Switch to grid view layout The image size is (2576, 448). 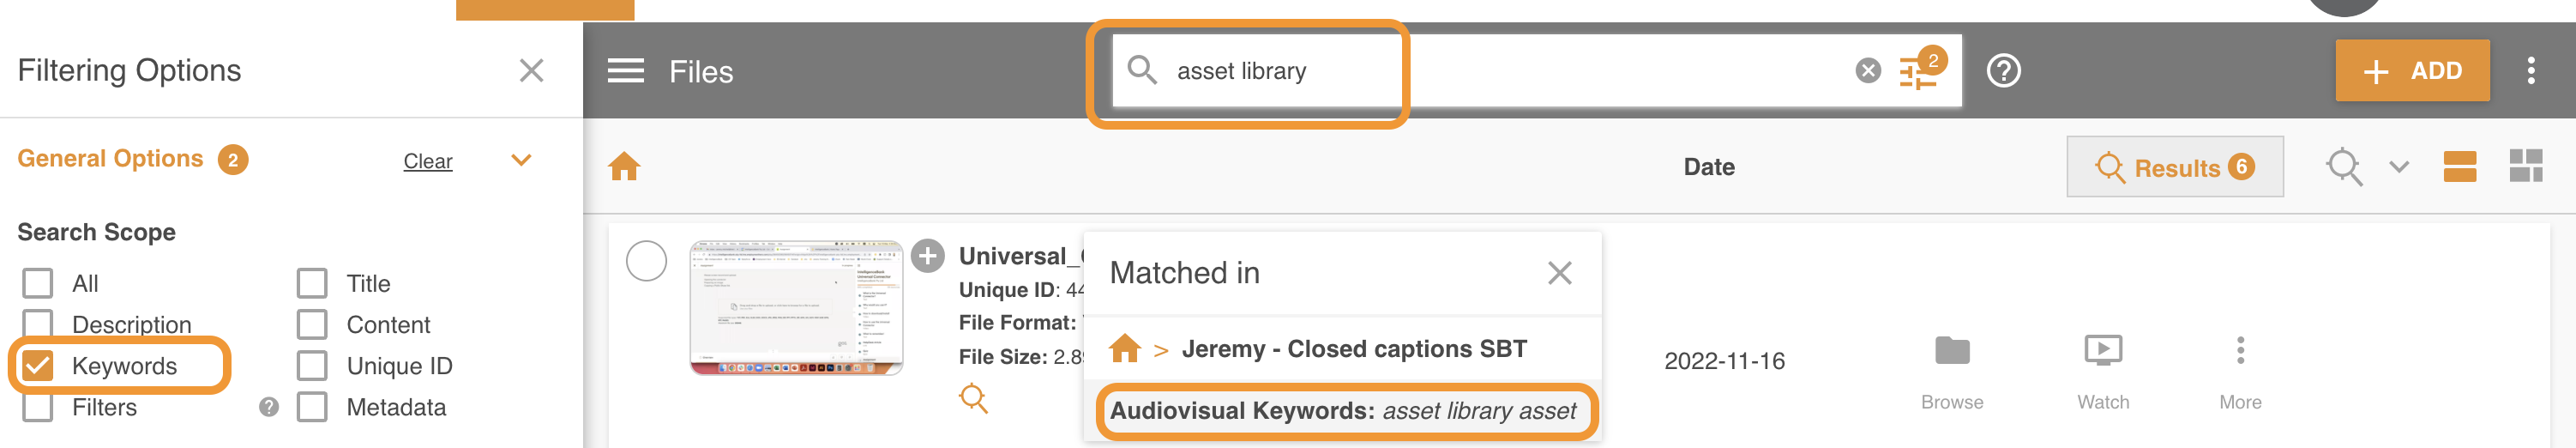[x=2525, y=166]
